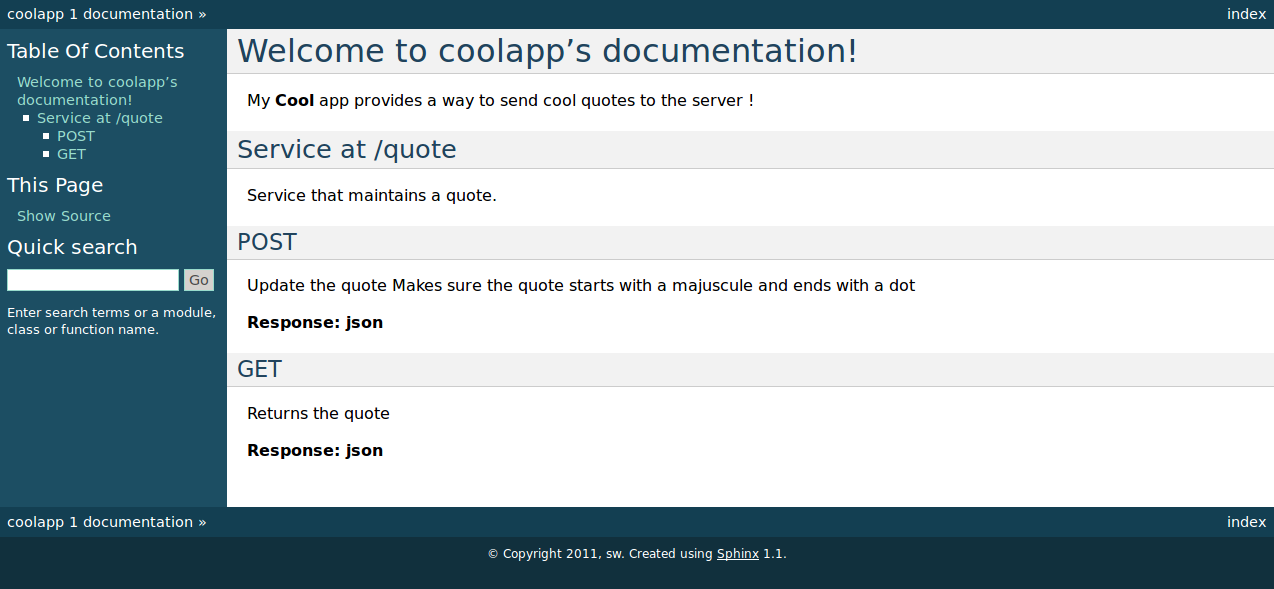The height and width of the screenshot is (589, 1274).
Task: Jump to POST section from sidebar
Action: [x=76, y=136]
